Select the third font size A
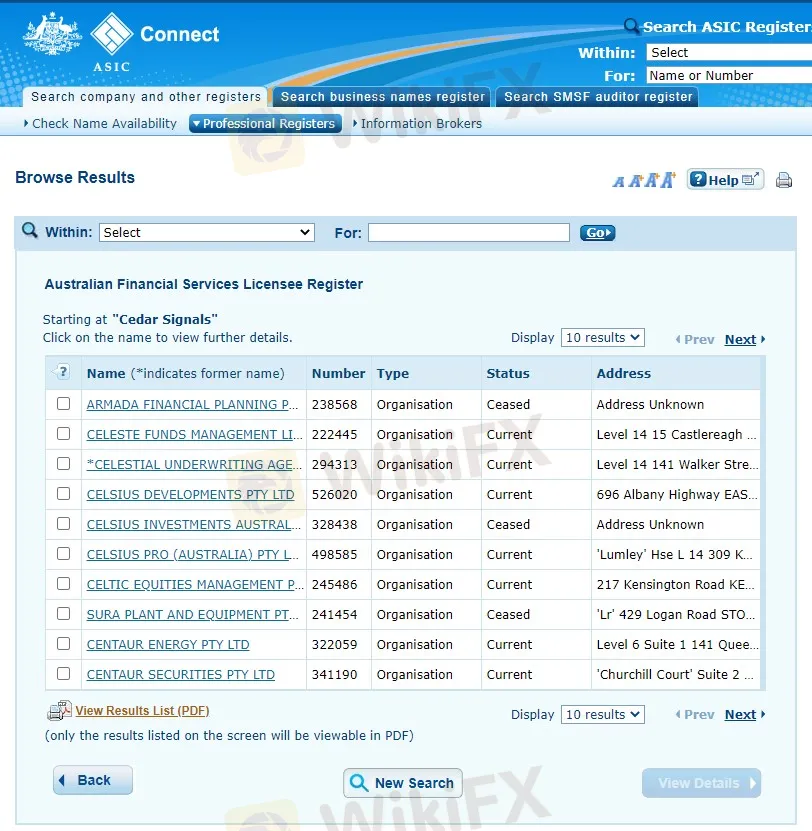Image resolution: width=812 pixels, height=831 pixels. (652, 180)
